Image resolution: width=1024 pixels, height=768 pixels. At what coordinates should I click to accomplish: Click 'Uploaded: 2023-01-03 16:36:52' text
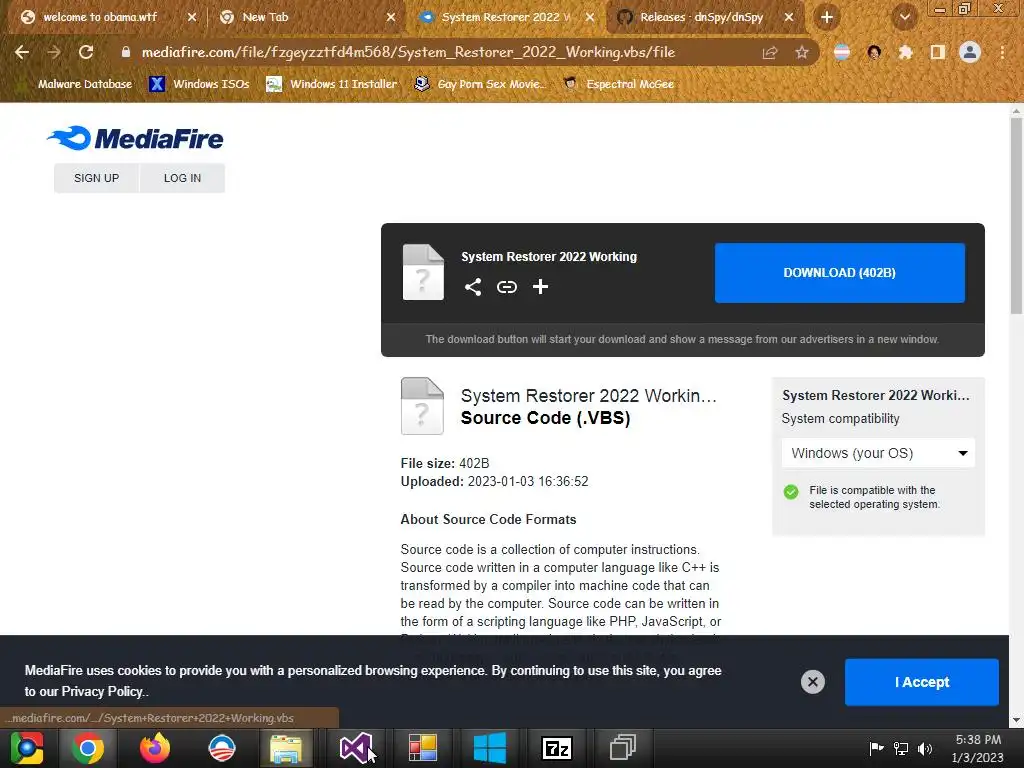tap(494, 481)
